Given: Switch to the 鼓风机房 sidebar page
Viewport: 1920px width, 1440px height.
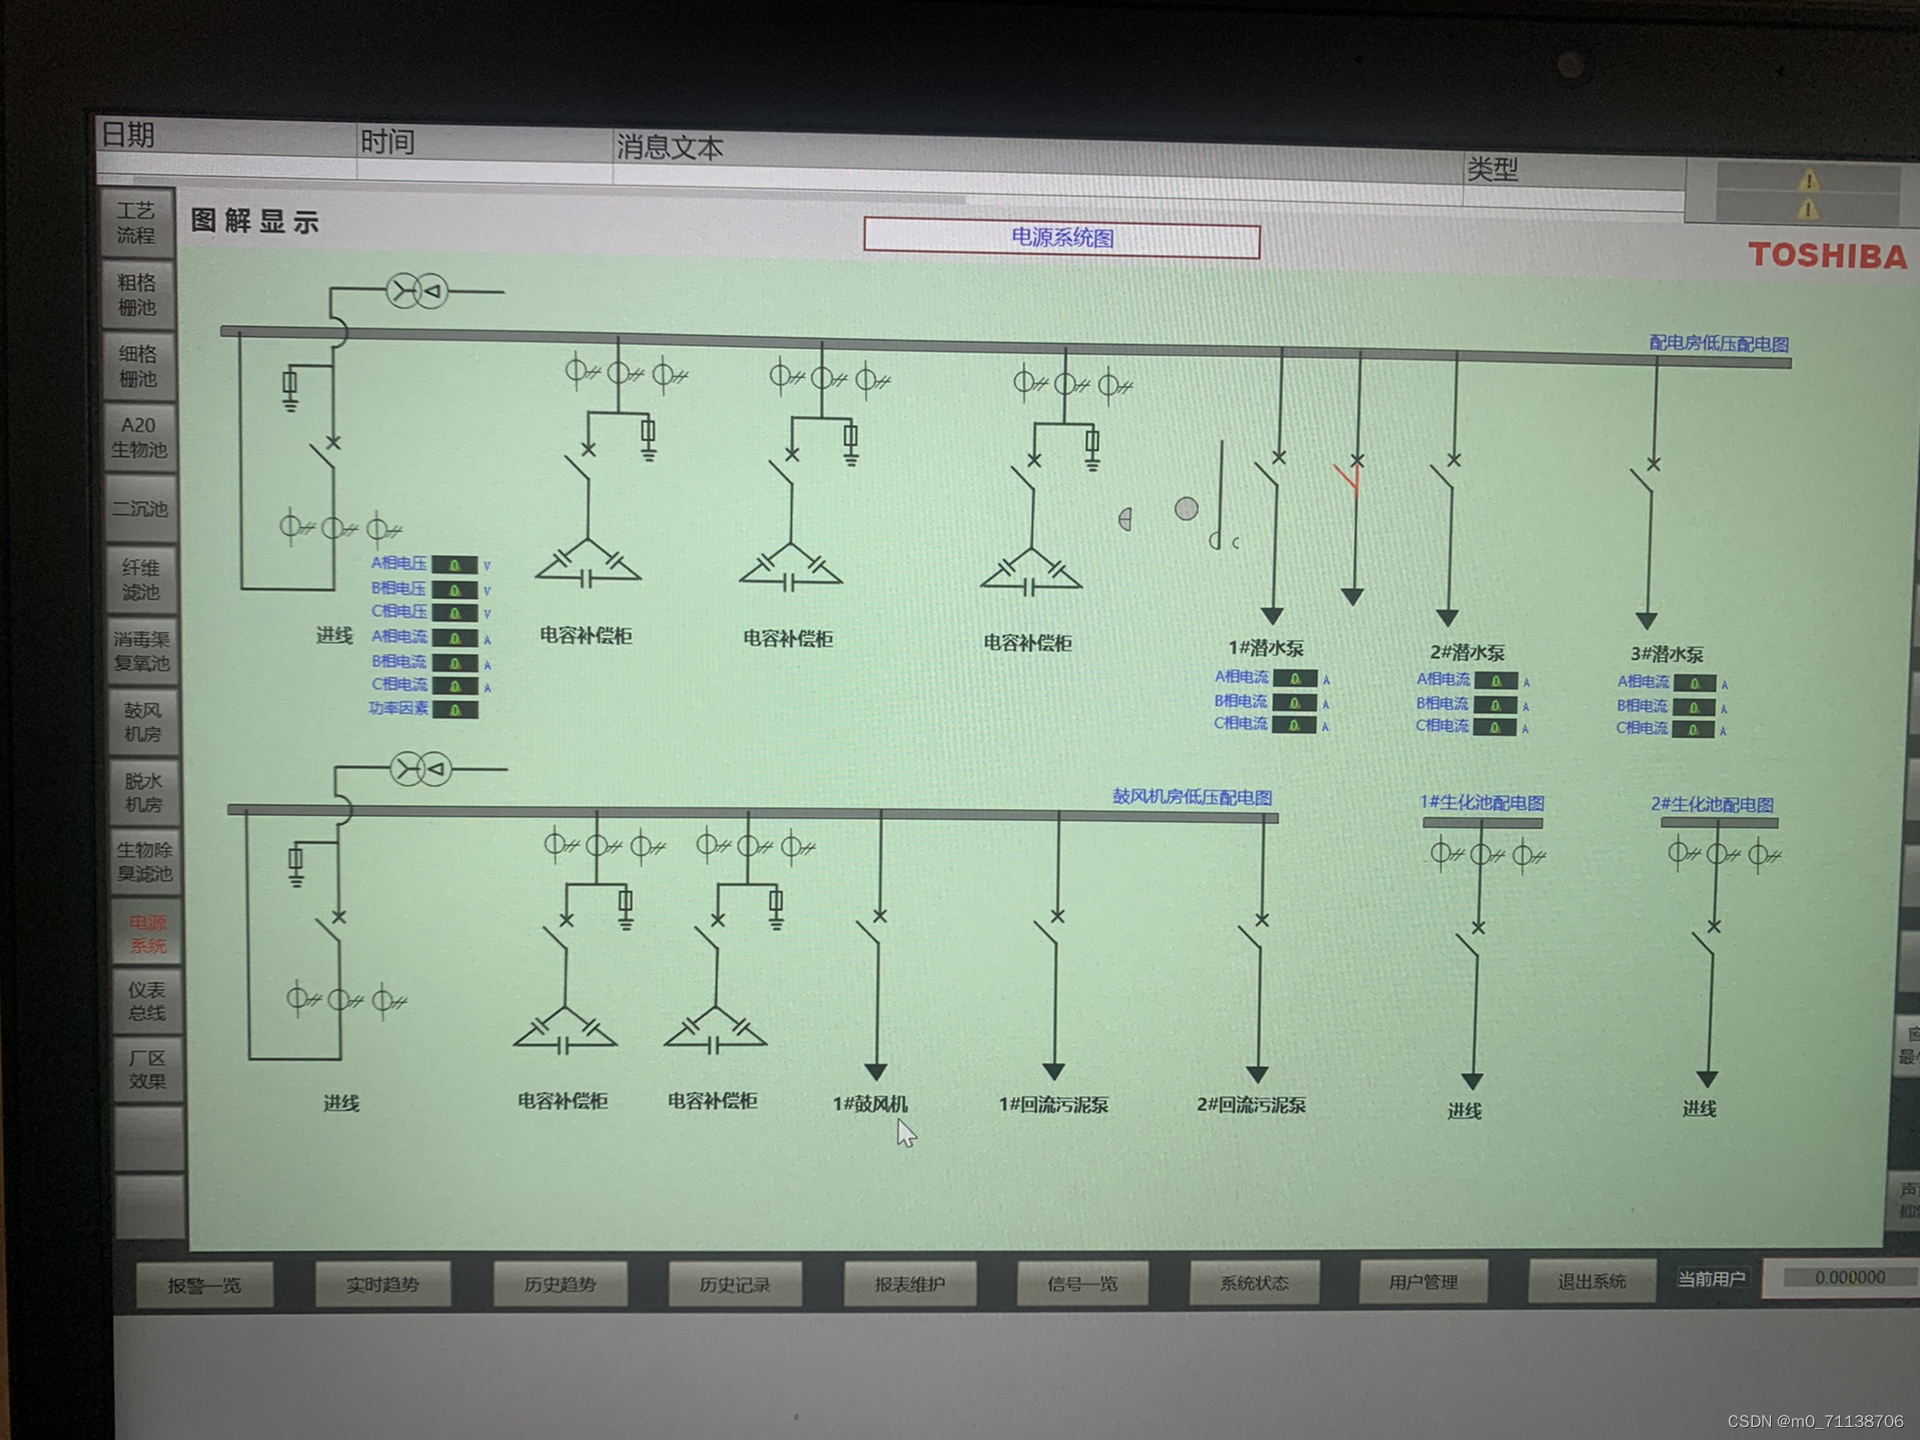Looking at the screenshot, I should click(143, 721).
